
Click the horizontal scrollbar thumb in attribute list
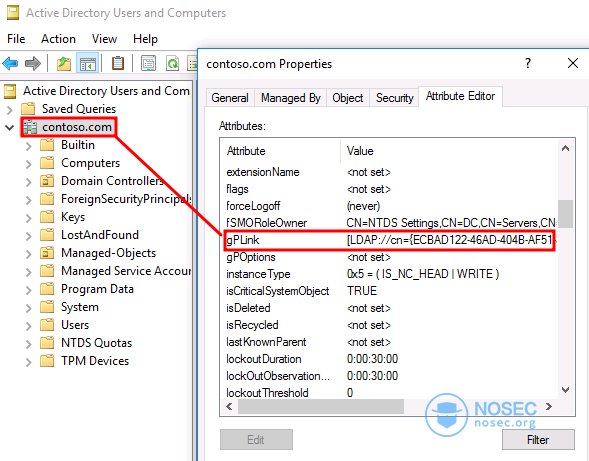point(321,407)
